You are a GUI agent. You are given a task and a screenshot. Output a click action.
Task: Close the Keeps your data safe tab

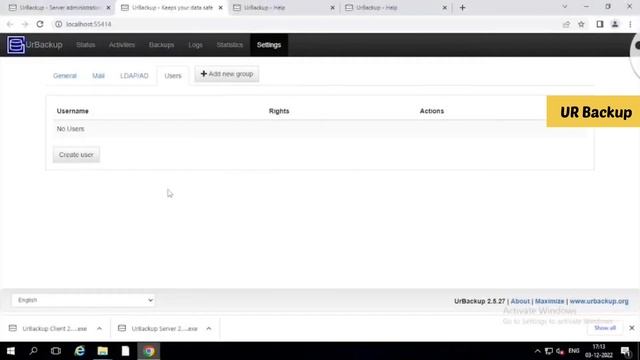click(x=220, y=8)
